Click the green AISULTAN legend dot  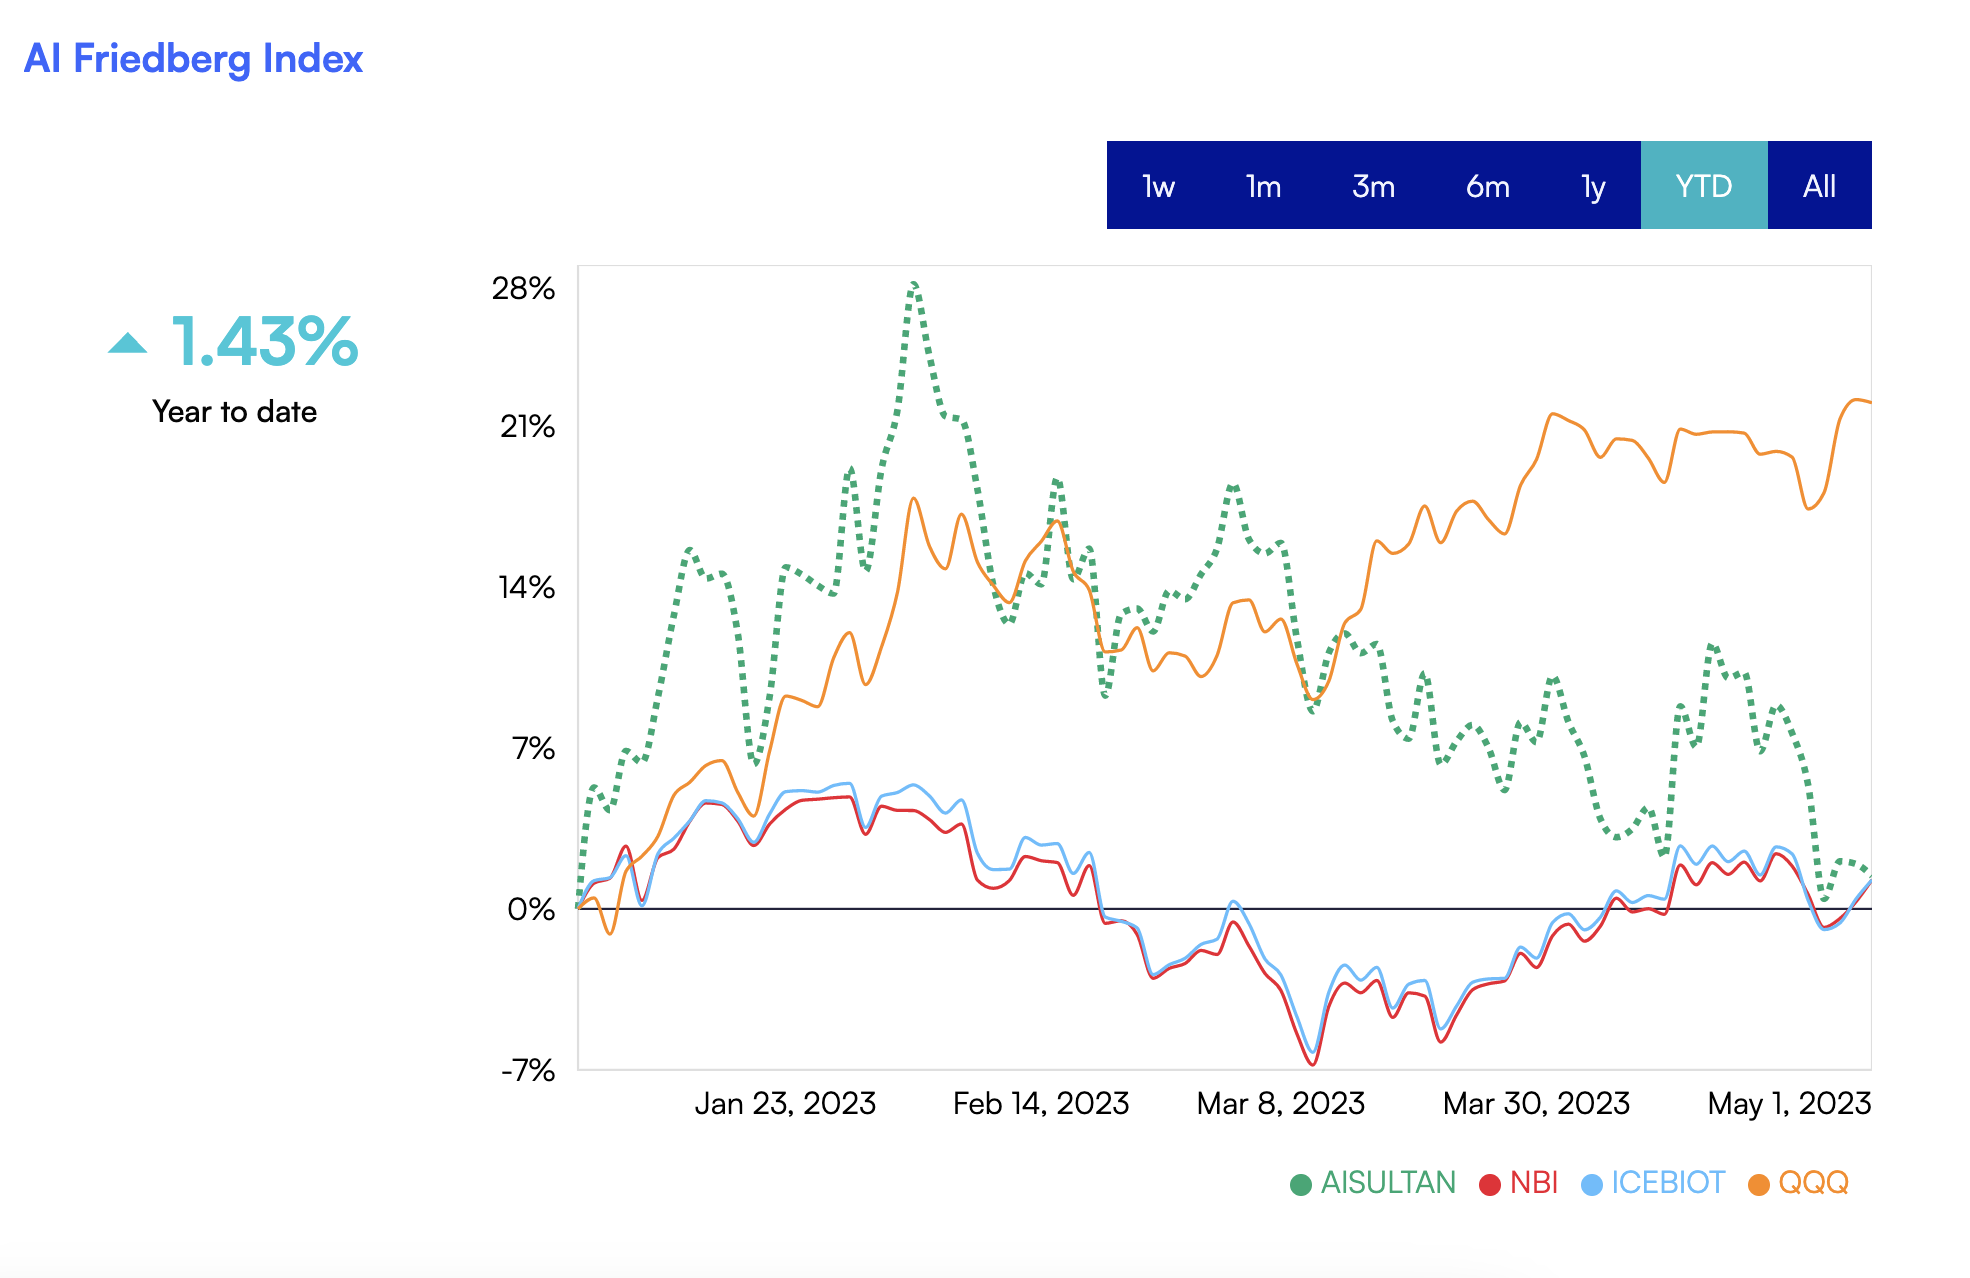(x=1301, y=1185)
